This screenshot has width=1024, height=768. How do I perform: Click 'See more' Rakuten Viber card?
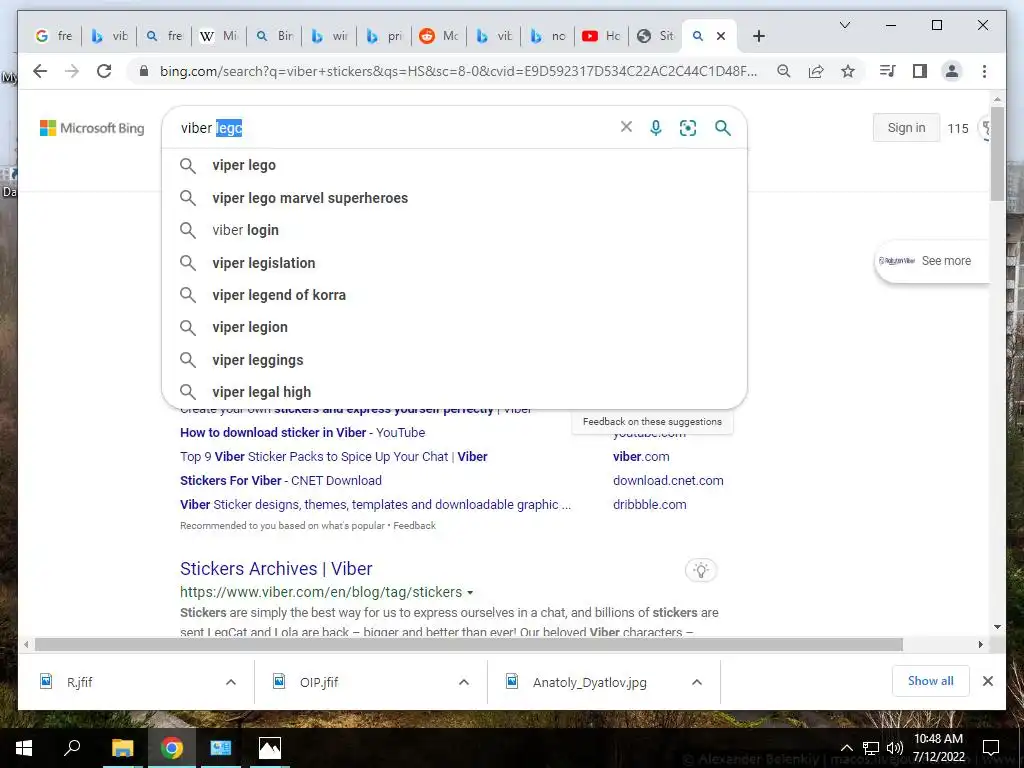click(933, 261)
